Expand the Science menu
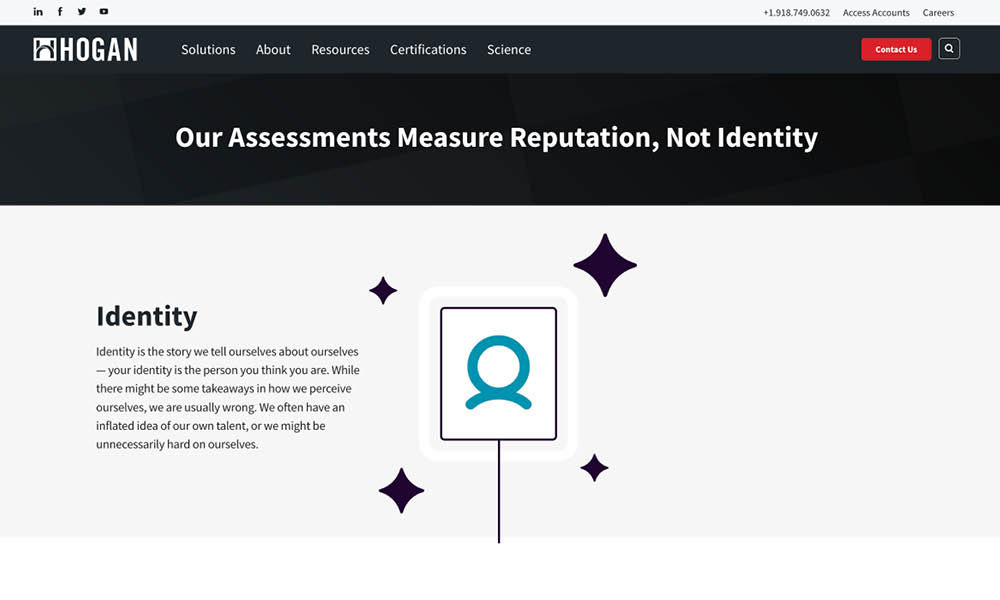 [509, 49]
